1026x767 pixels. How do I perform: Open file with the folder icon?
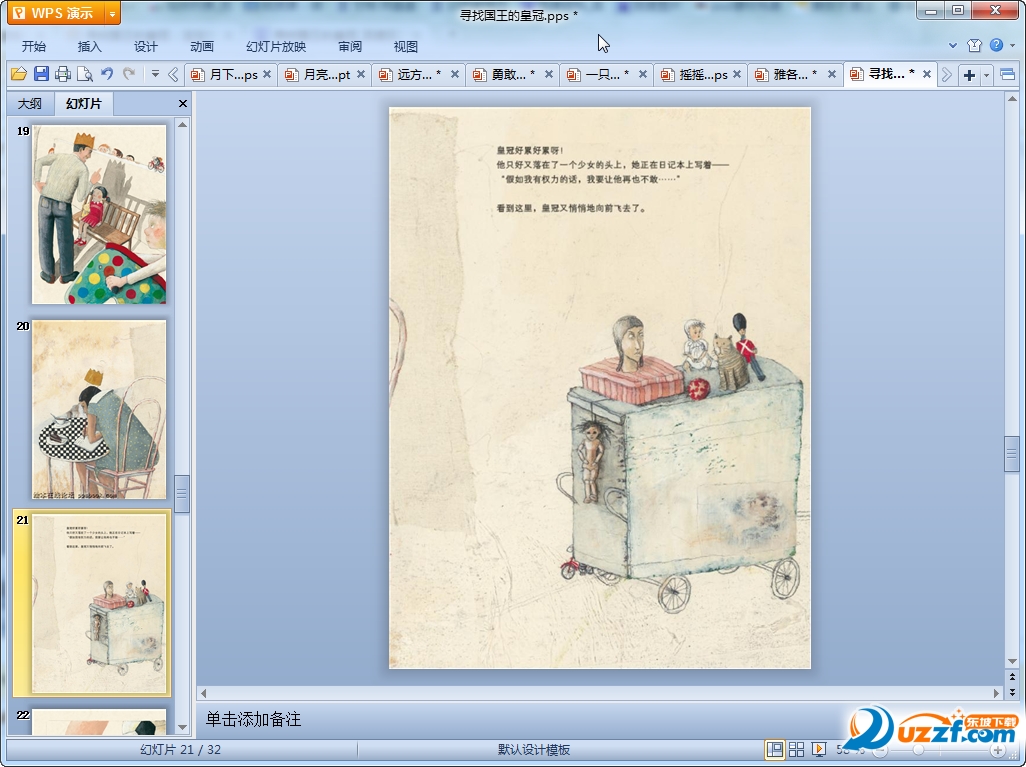[x=19, y=74]
